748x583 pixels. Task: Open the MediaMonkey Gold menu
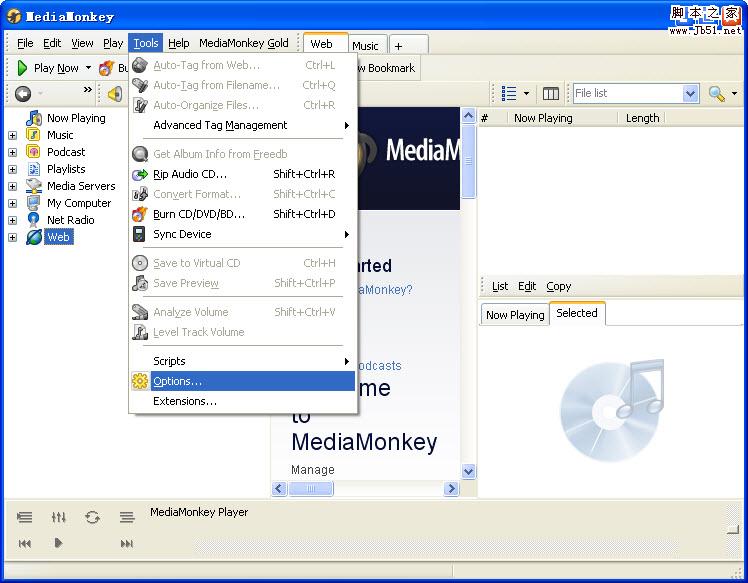click(244, 43)
